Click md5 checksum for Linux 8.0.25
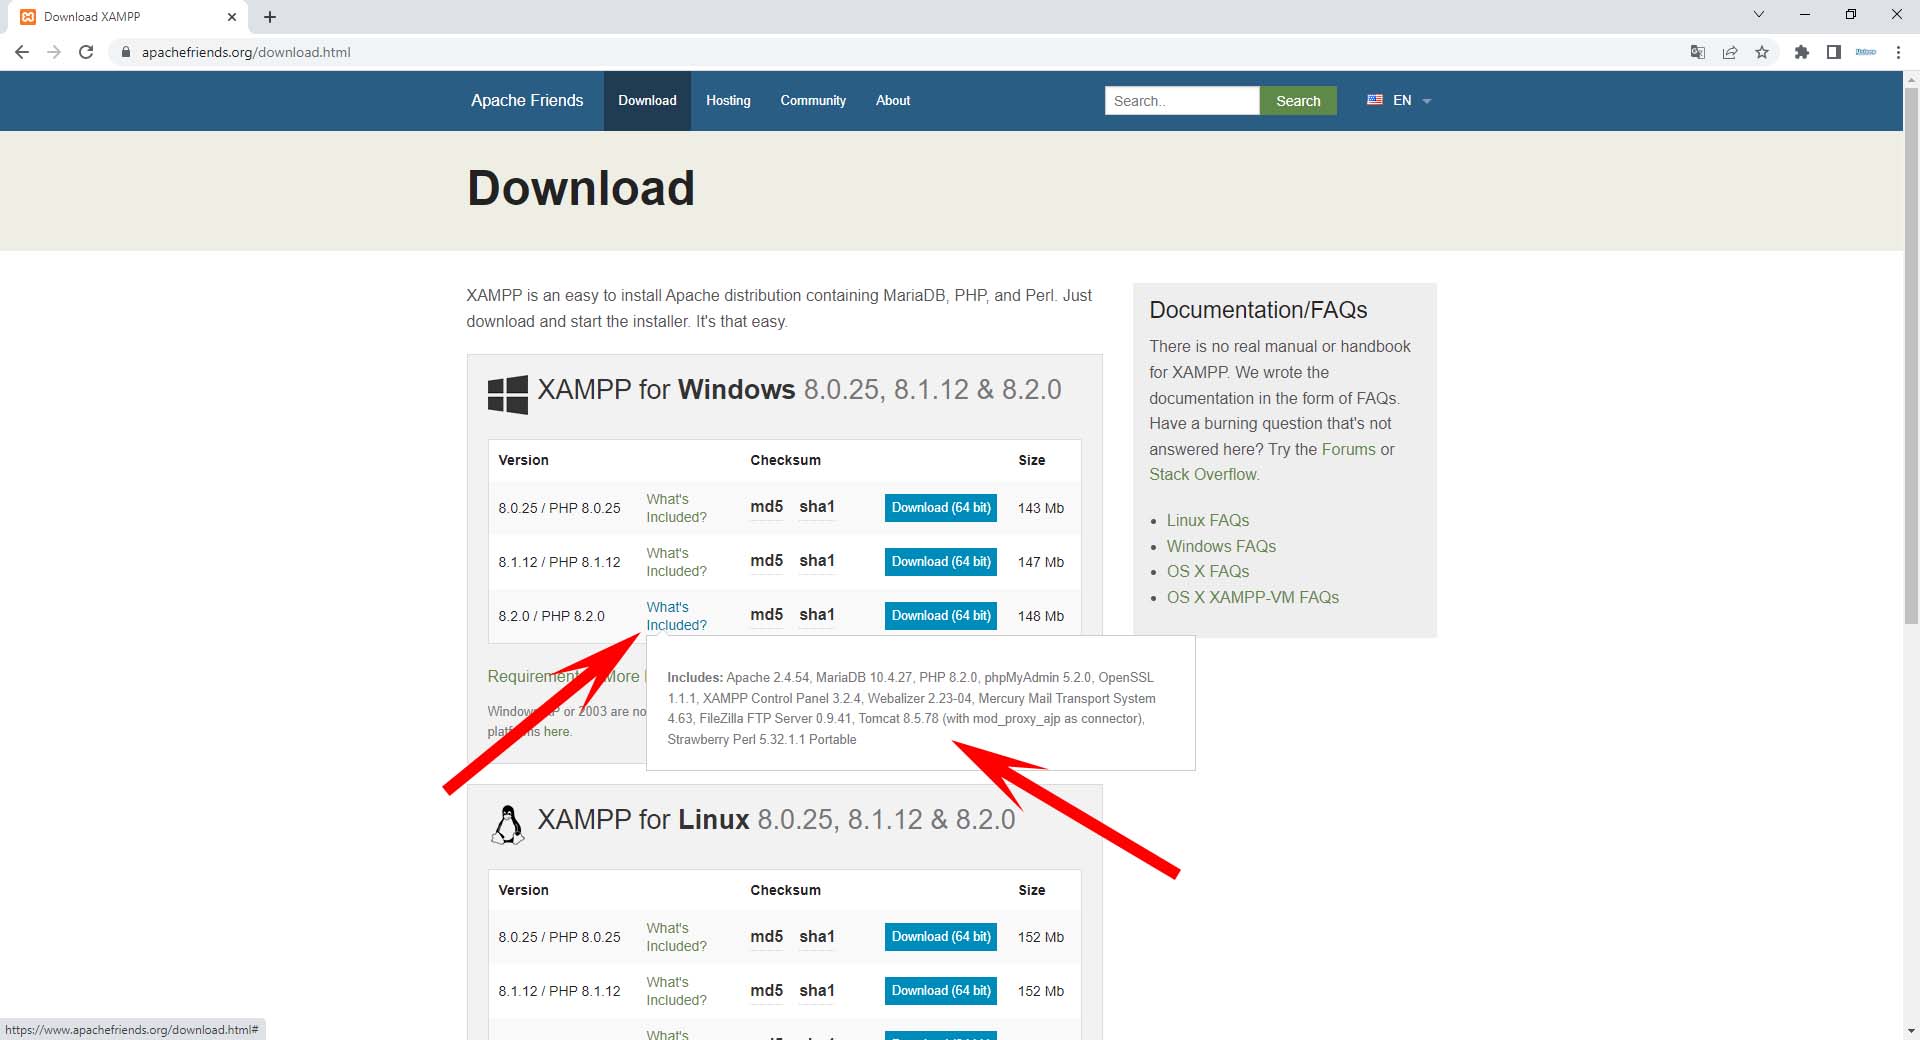Image resolution: width=1920 pixels, height=1040 pixels. pyautogui.click(x=766, y=937)
